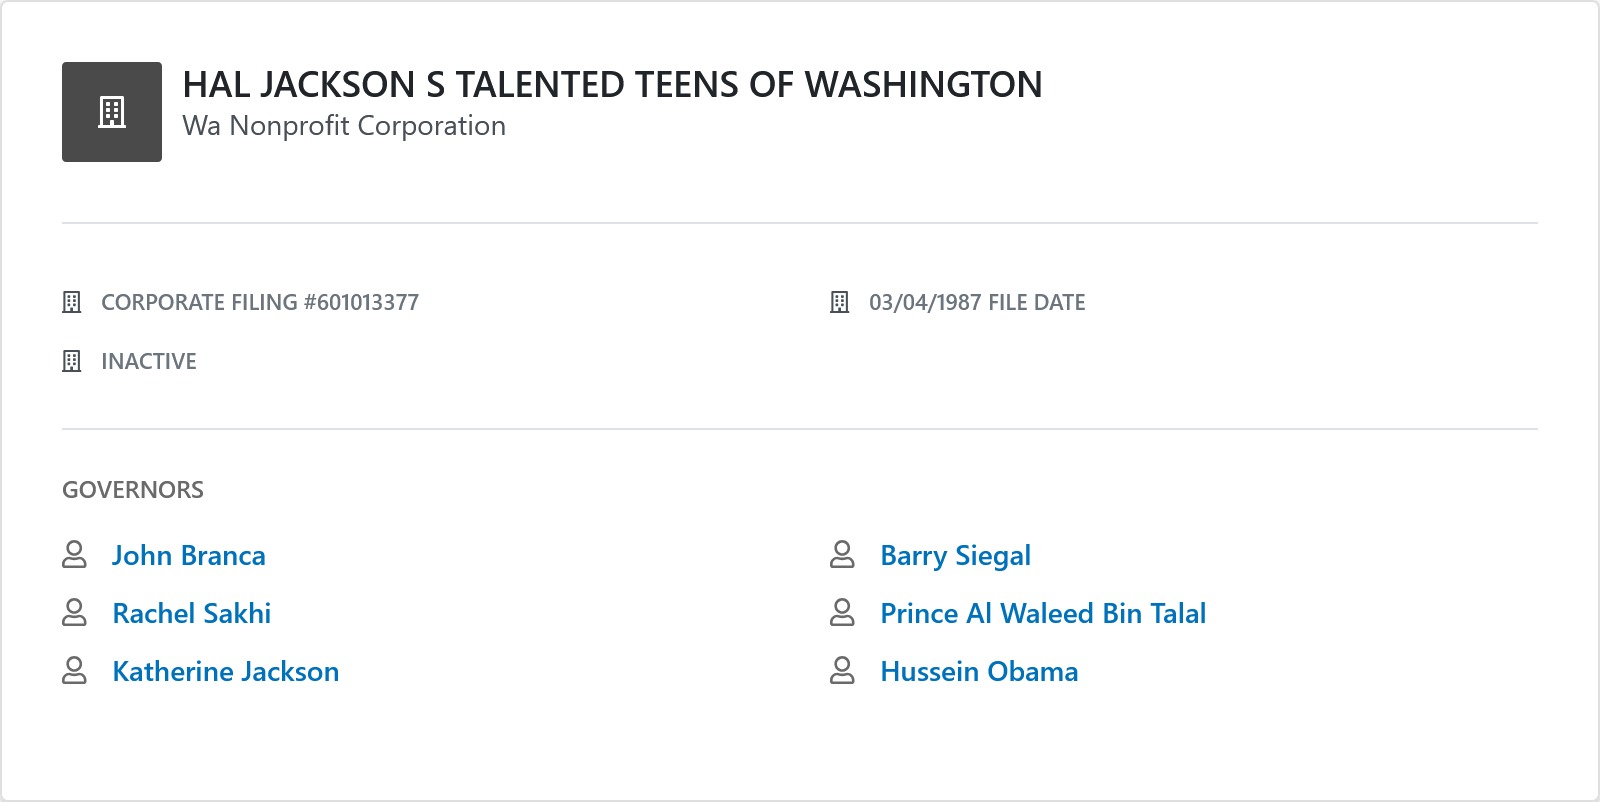Click the person icon beside Prince Al Waleed
Screen dimensions: 1600x802
pos(843,613)
